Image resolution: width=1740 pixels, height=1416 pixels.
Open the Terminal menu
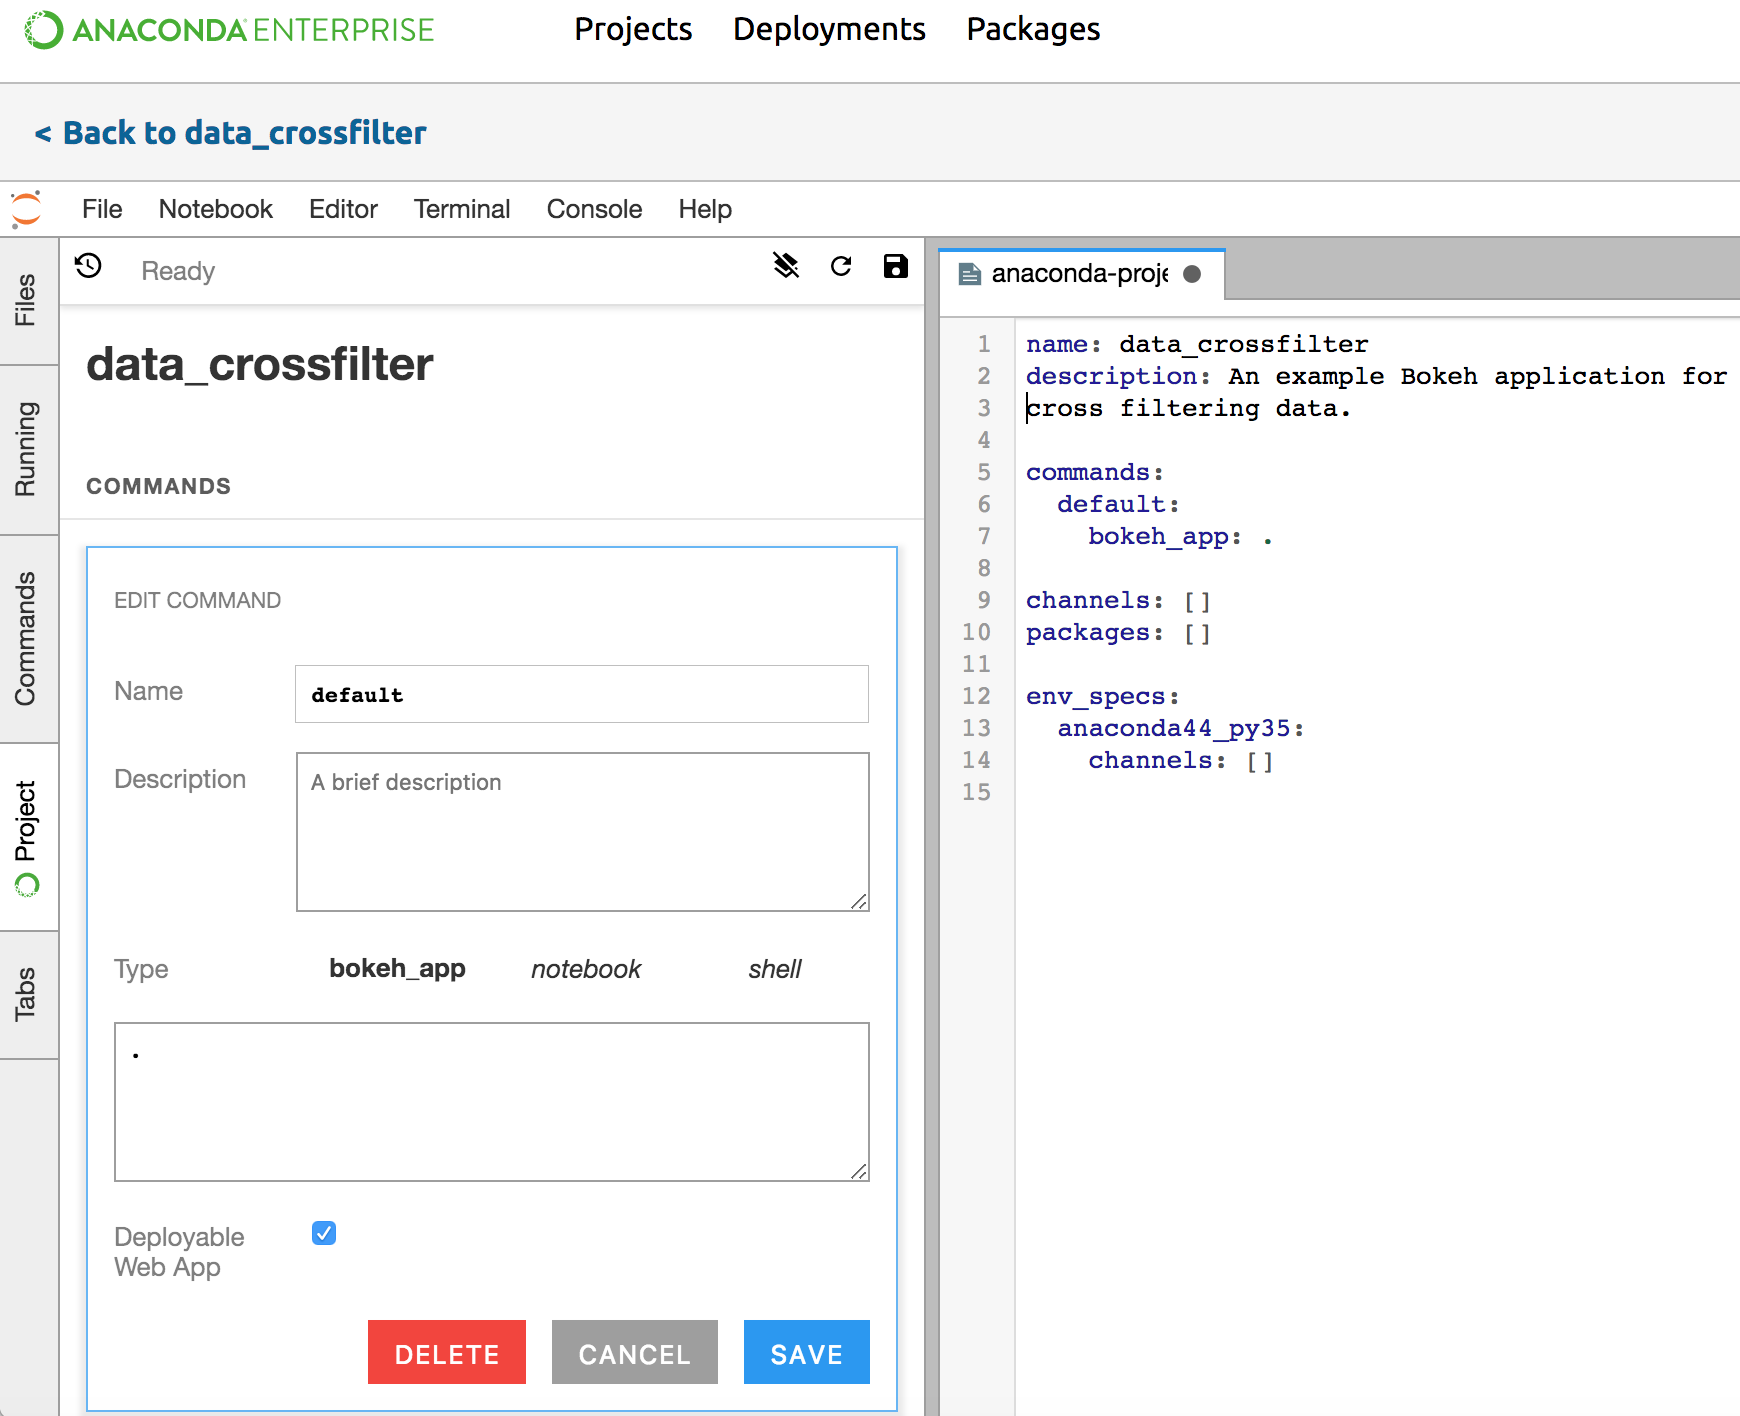point(462,209)
